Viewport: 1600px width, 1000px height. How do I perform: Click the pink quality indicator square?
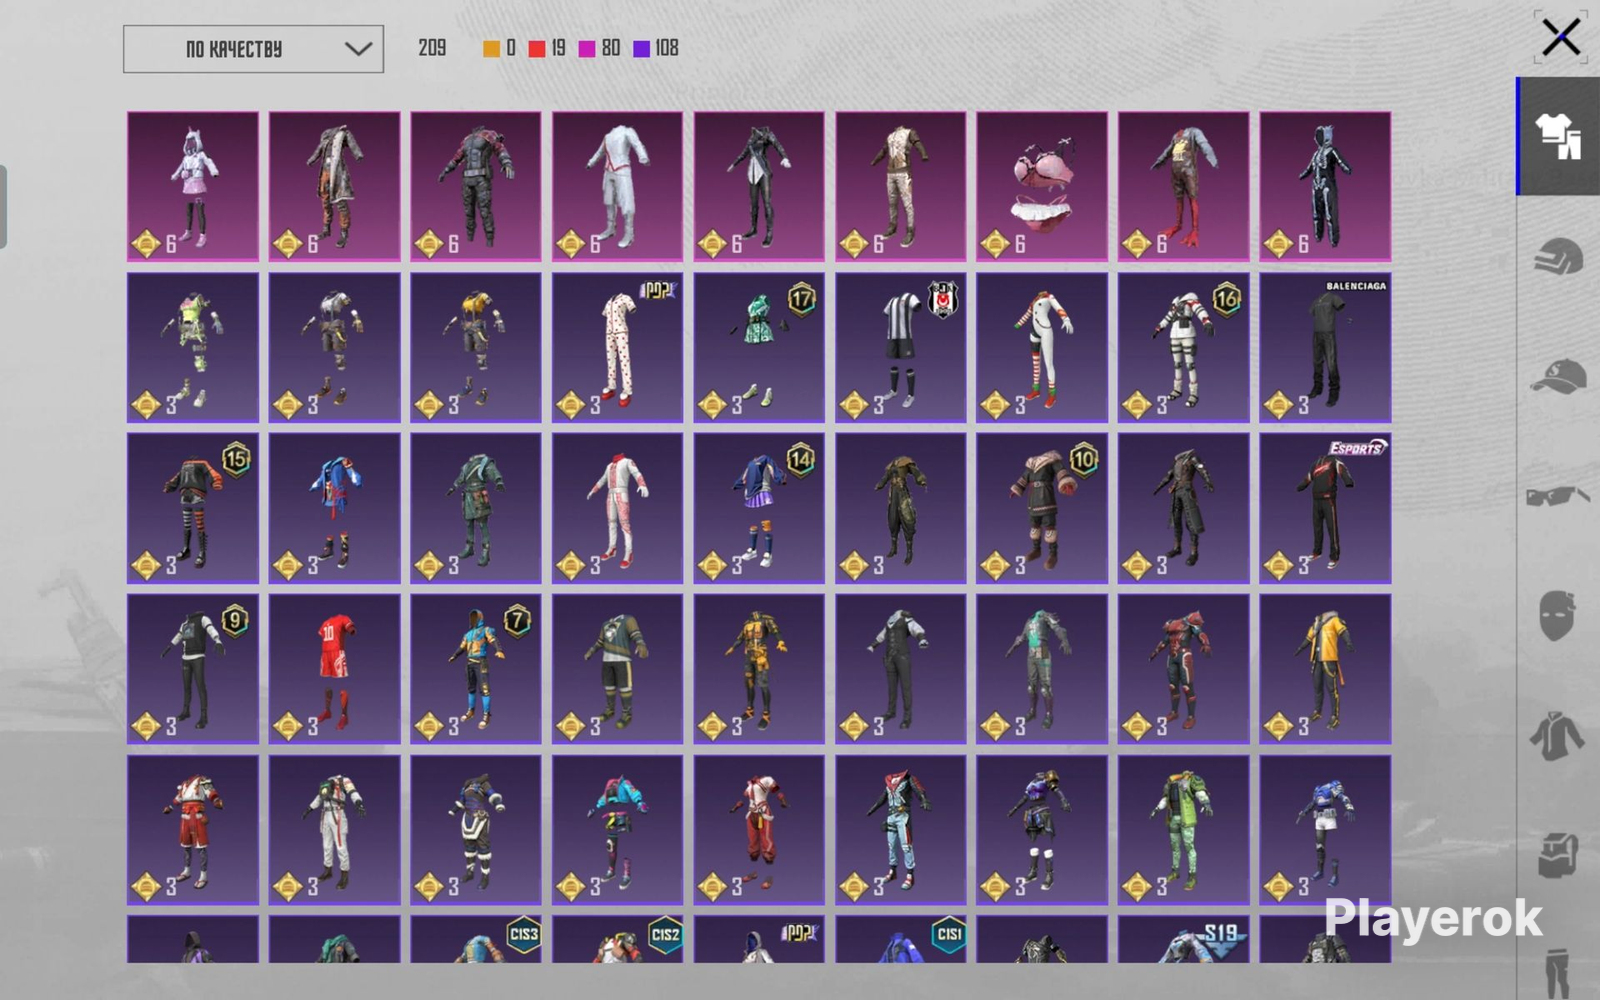coord(587,49)
